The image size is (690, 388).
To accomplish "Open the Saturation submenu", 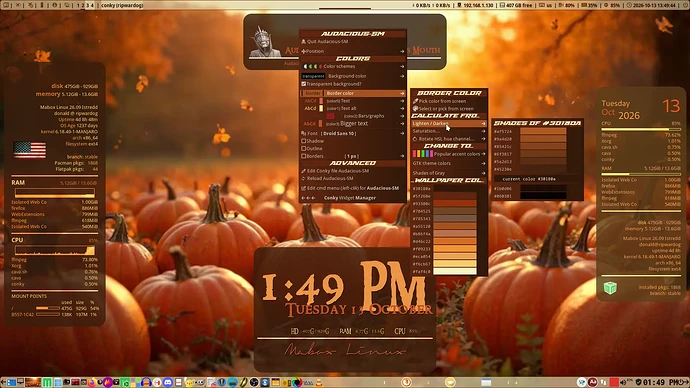I will point(449,131).
